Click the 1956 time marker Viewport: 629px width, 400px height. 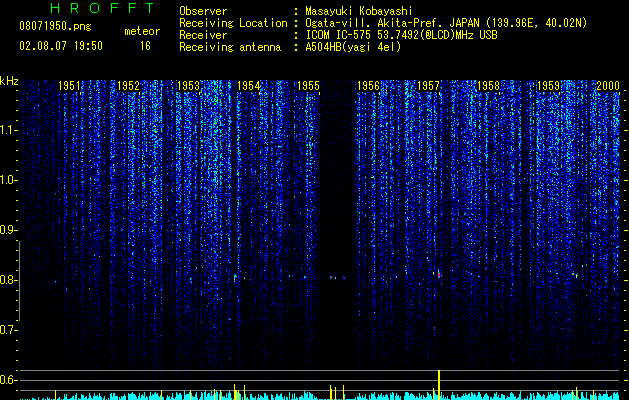tap(368, 86)
